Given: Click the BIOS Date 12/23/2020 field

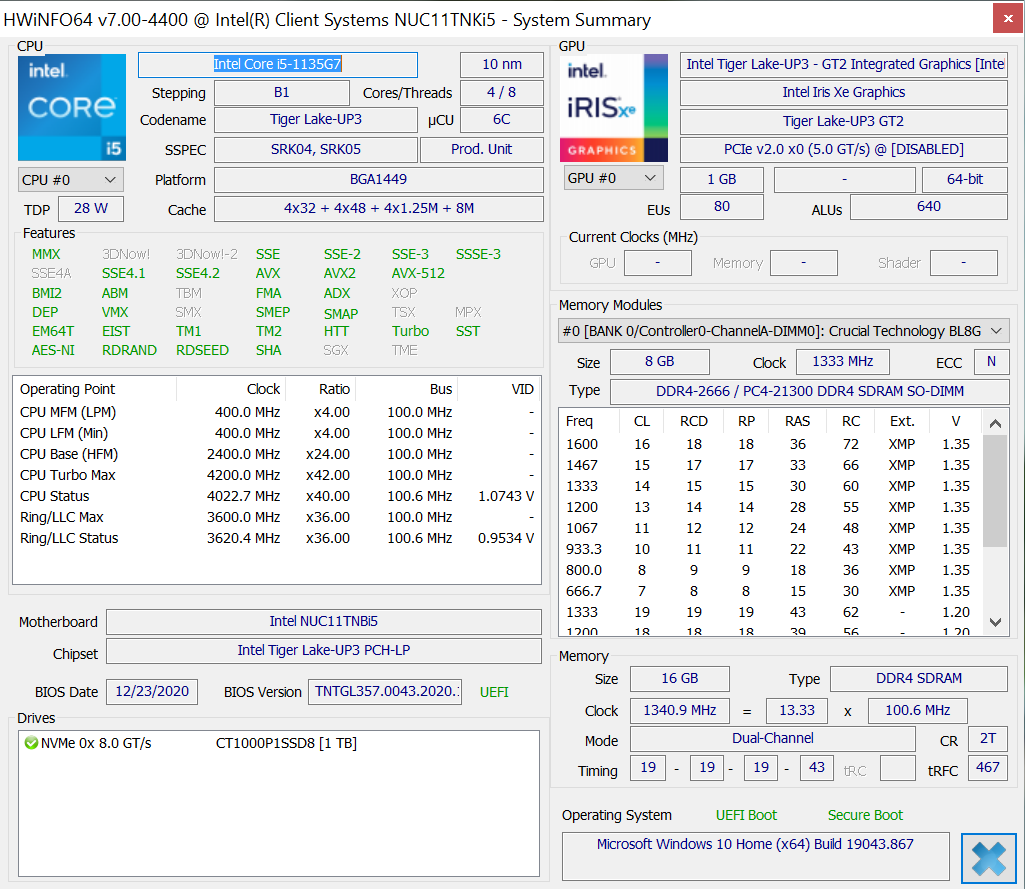Looking at the screenshot, I should (152, 692).
